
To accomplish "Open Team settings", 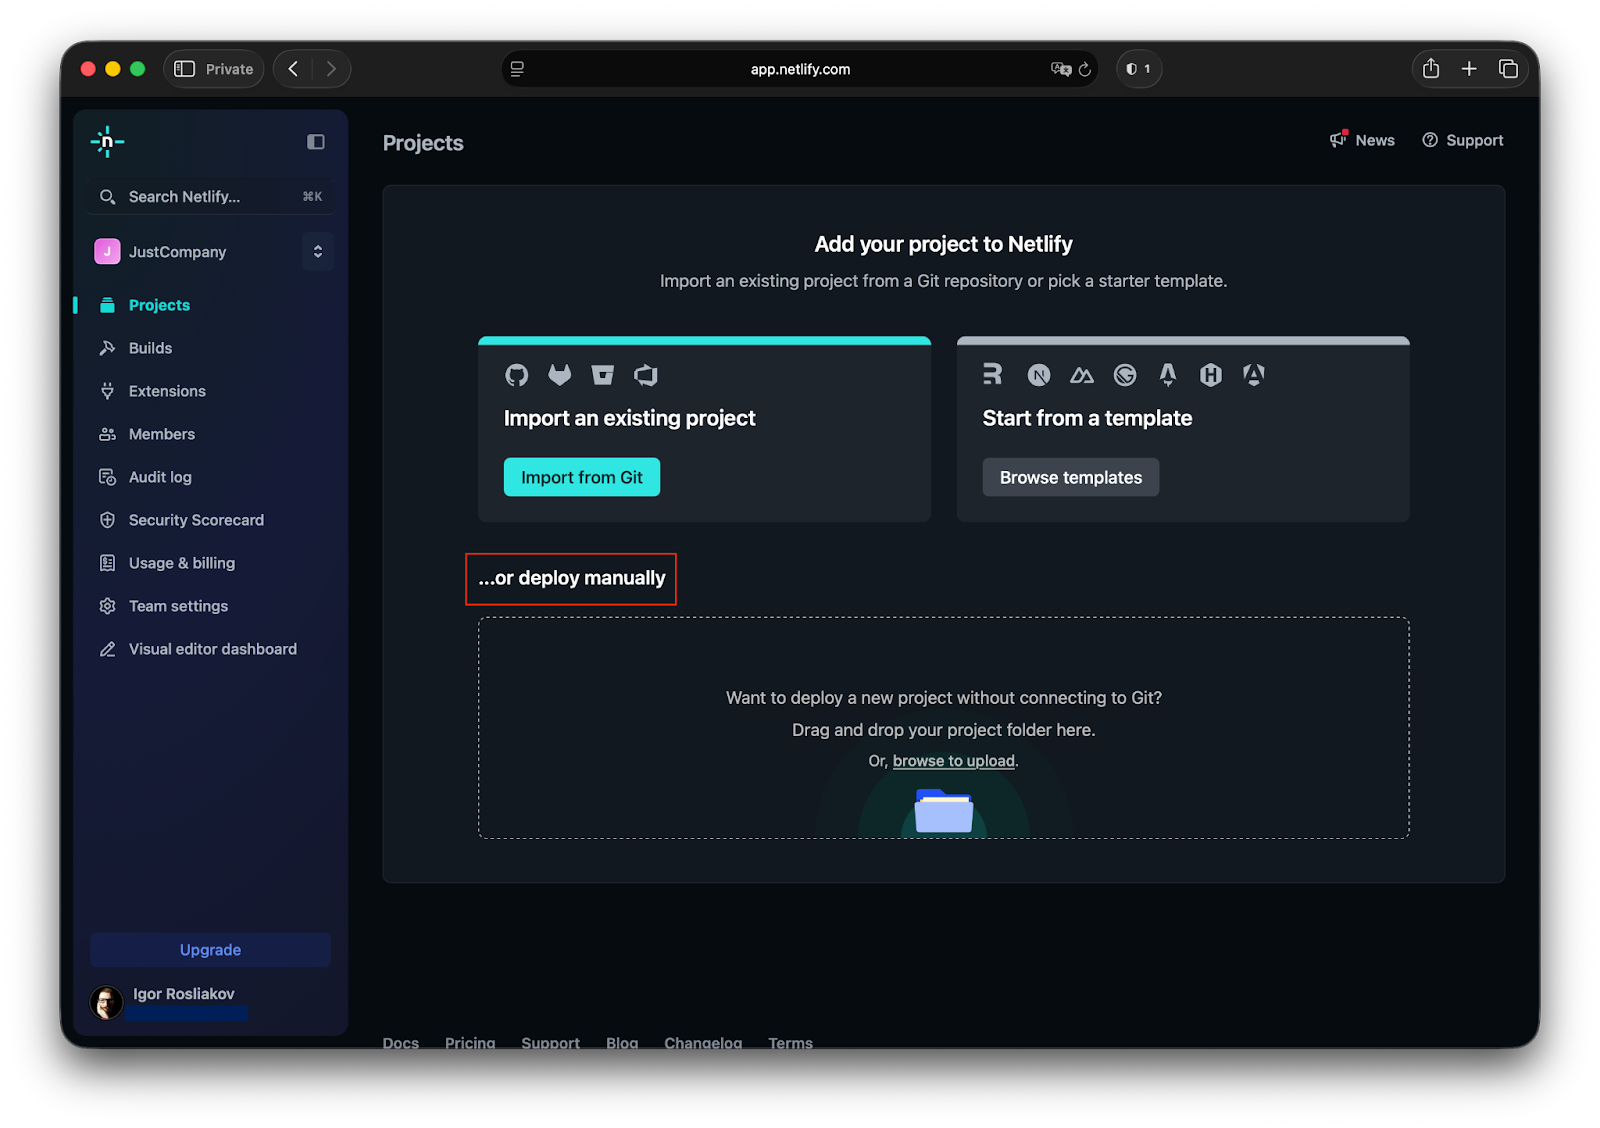I will click(178, 606).
